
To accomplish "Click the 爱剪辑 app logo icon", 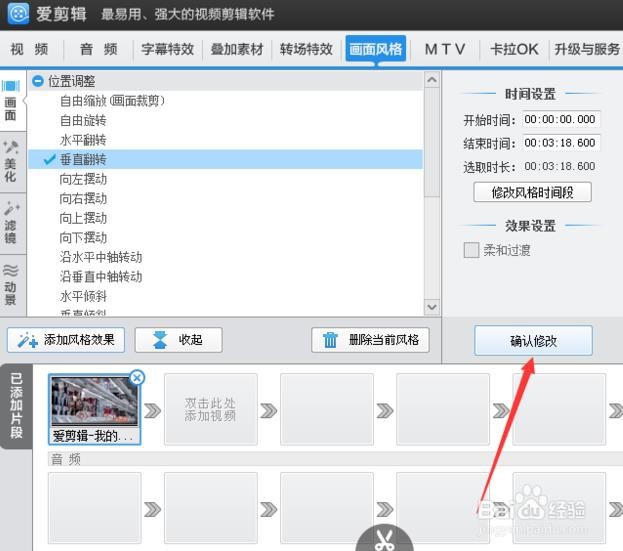I will (18, 14).
